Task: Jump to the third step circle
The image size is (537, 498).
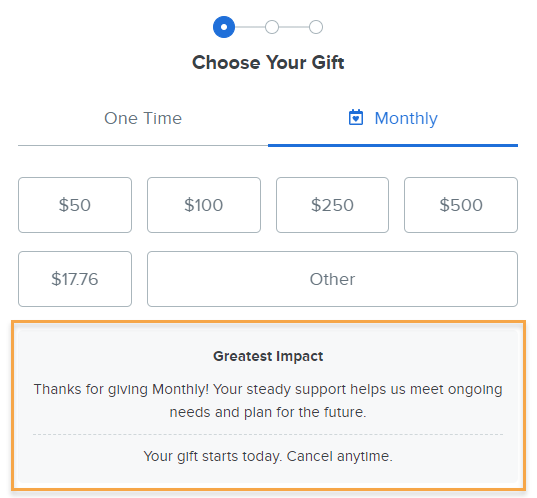Action: [x=316, y=27]
